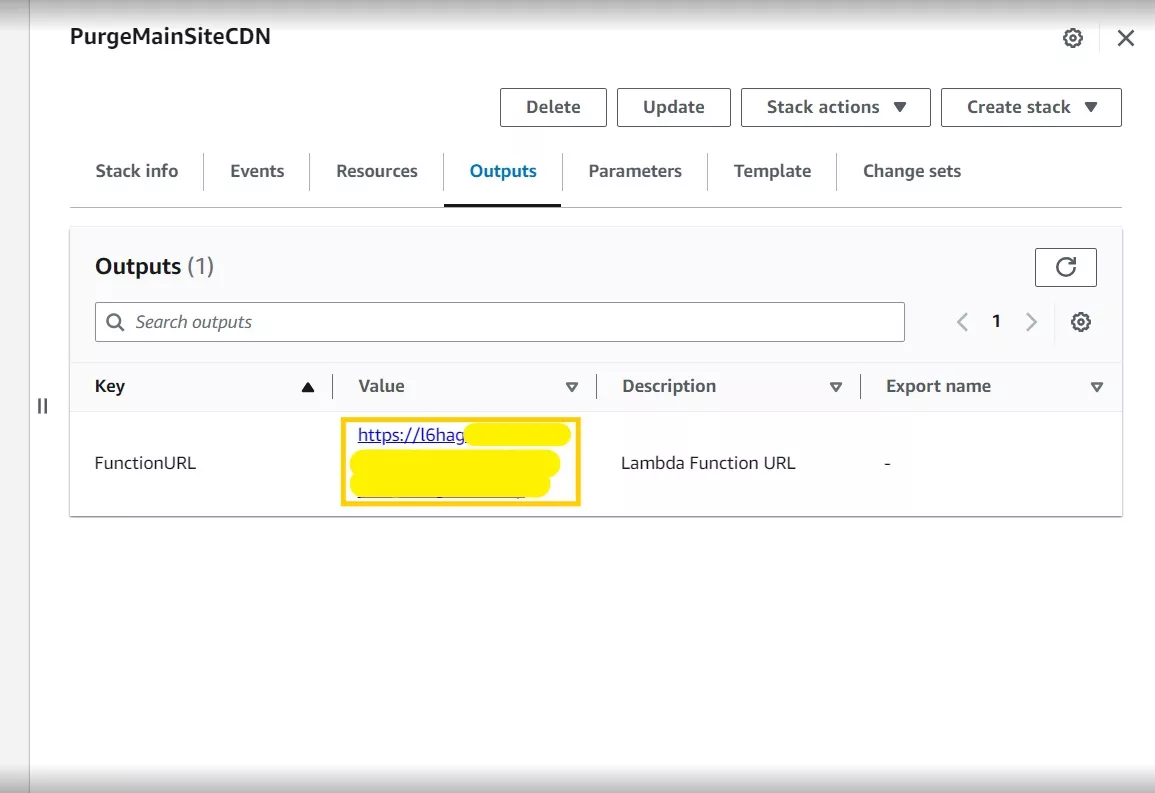
Task: Sort by Value column arrow
Action: 572,387
